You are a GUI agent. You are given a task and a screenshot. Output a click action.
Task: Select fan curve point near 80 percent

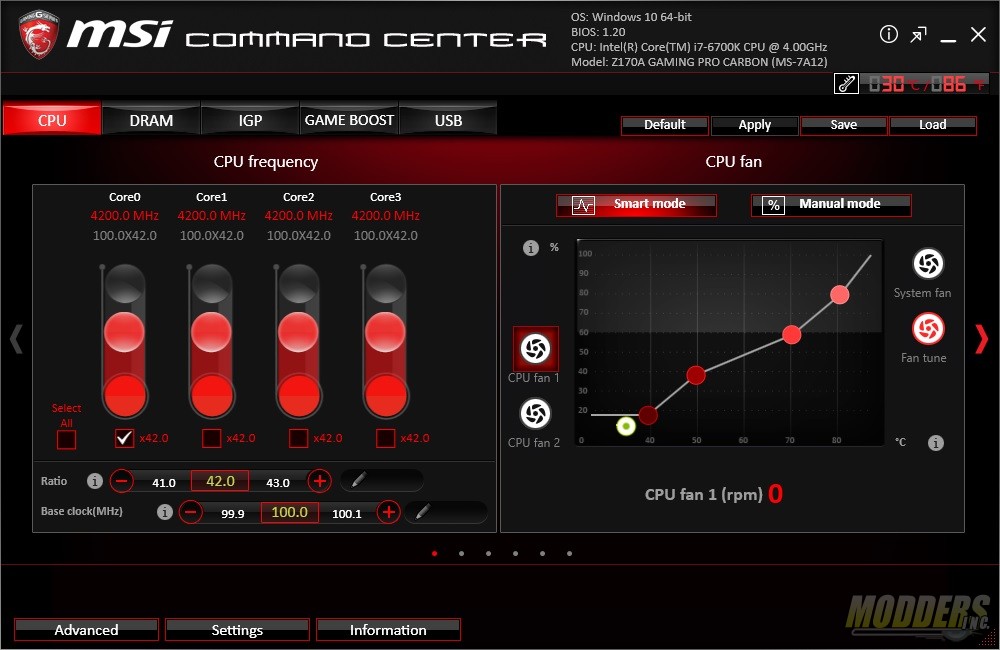click(x=840, y=295)
